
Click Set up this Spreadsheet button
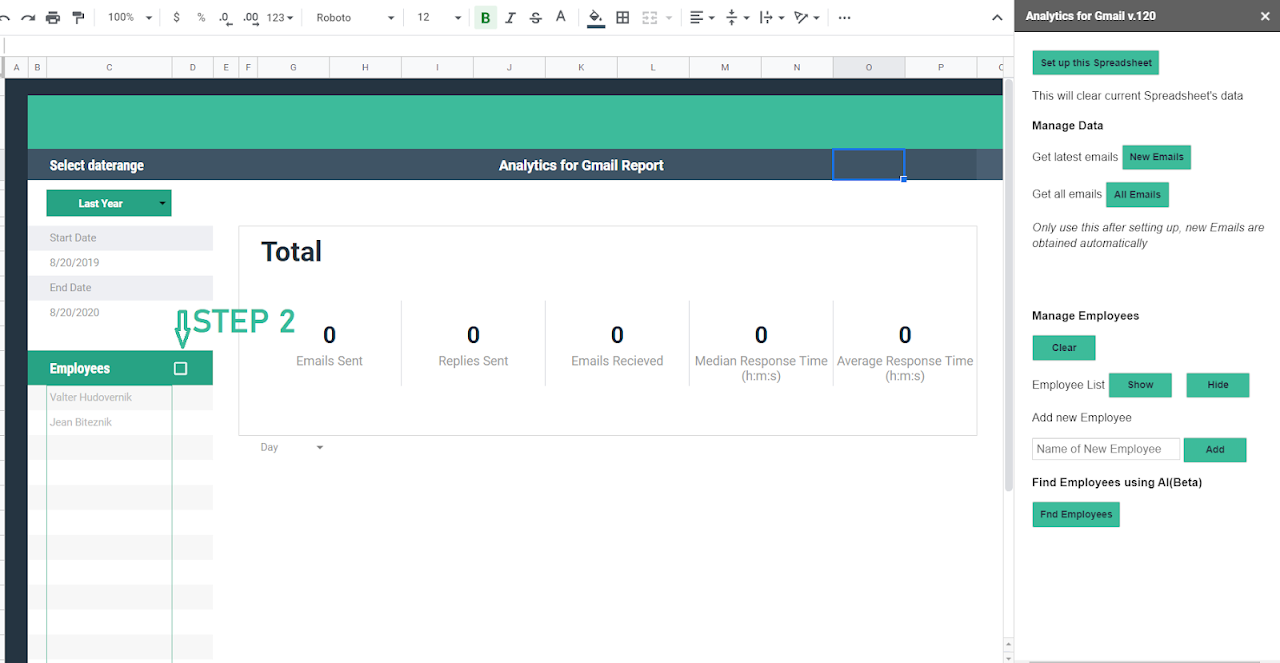(1096, 62)
